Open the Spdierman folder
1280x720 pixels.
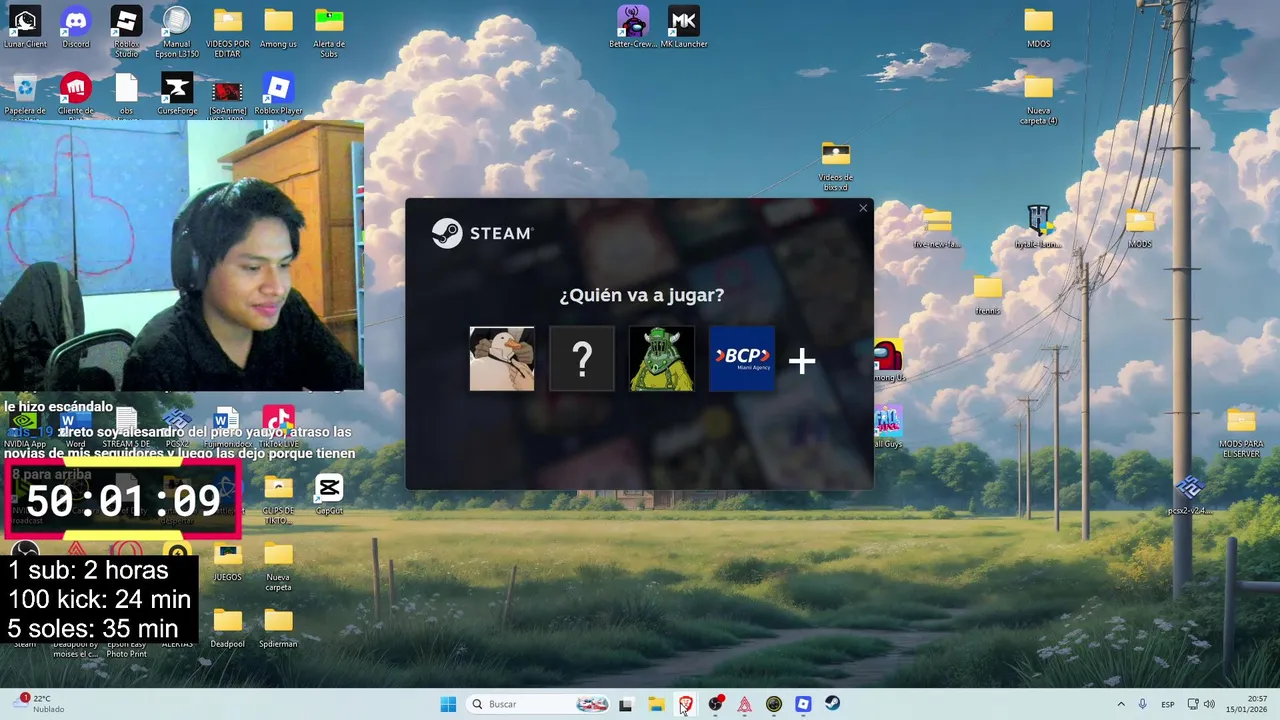(x=278, y=628)
